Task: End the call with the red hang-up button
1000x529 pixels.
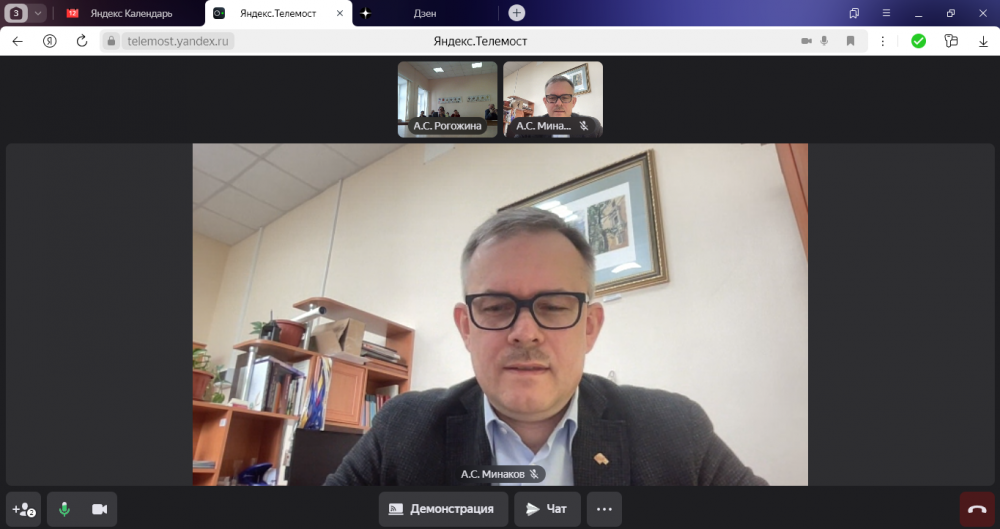Action: (x=977, y=509)
